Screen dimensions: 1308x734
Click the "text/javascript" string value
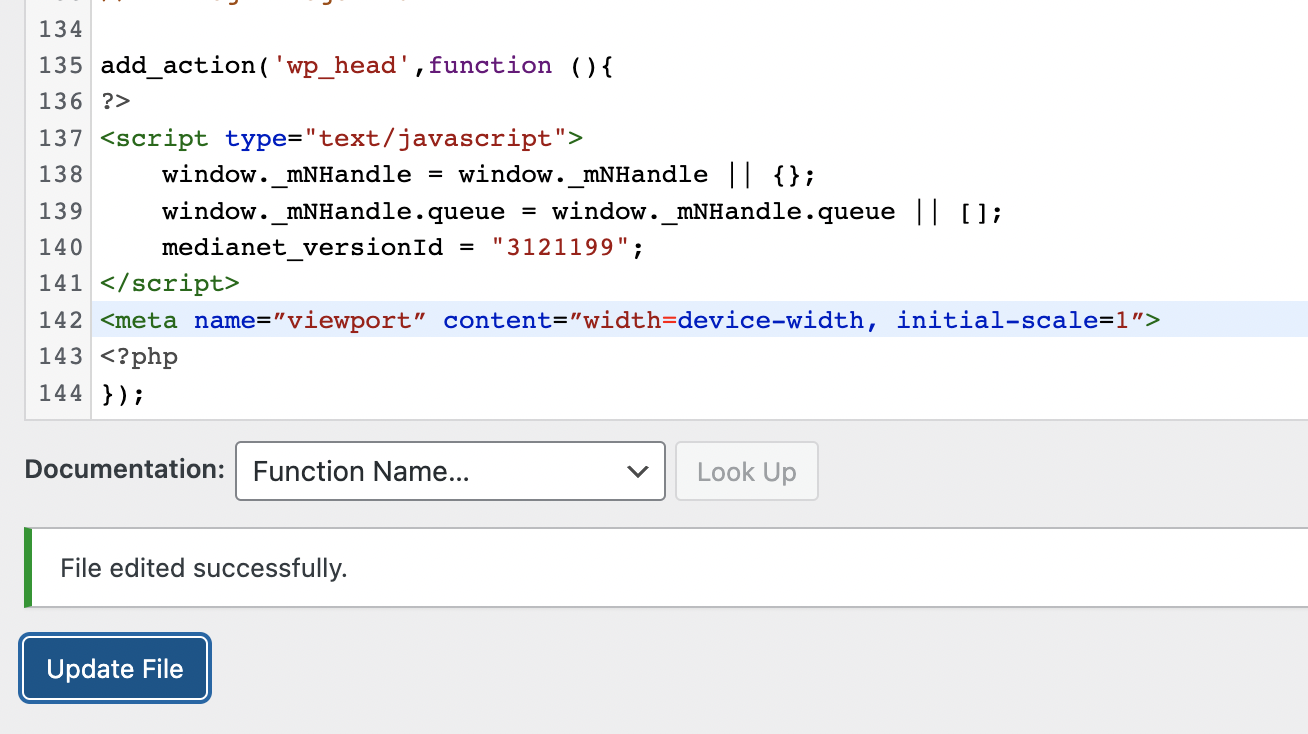(x=436, y=138)
